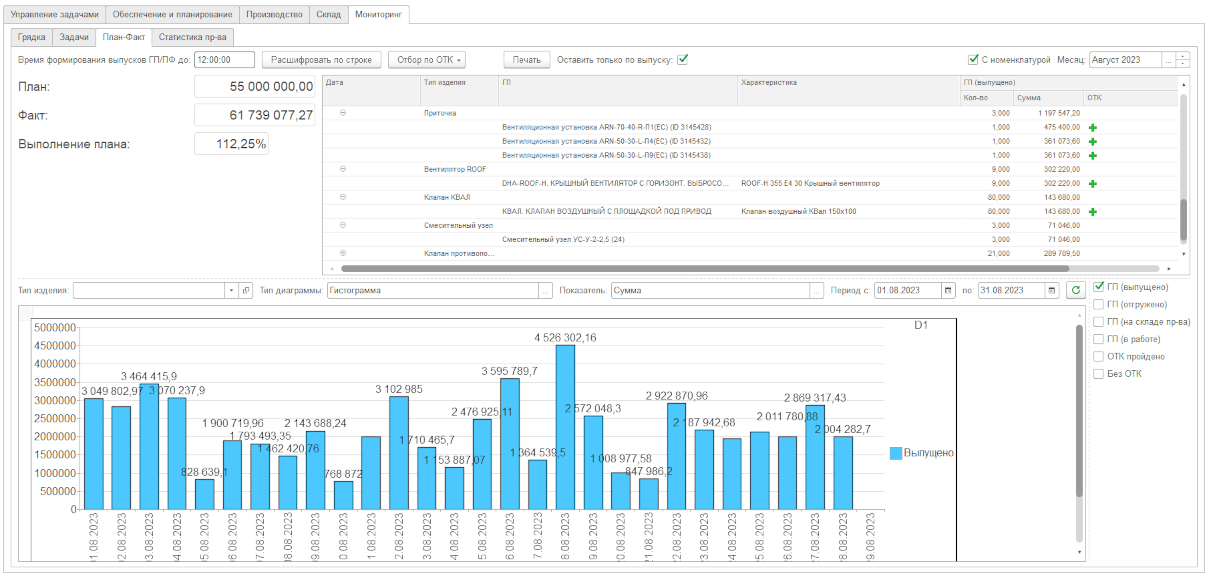Expand the Тип изделия dropdown arrow

tap(232, 290)
